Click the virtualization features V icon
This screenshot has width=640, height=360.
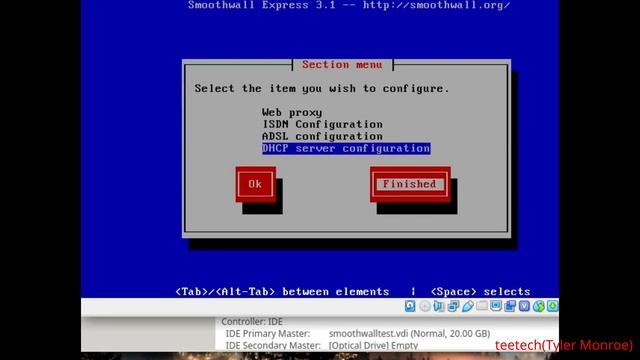(x=524, y=306)
